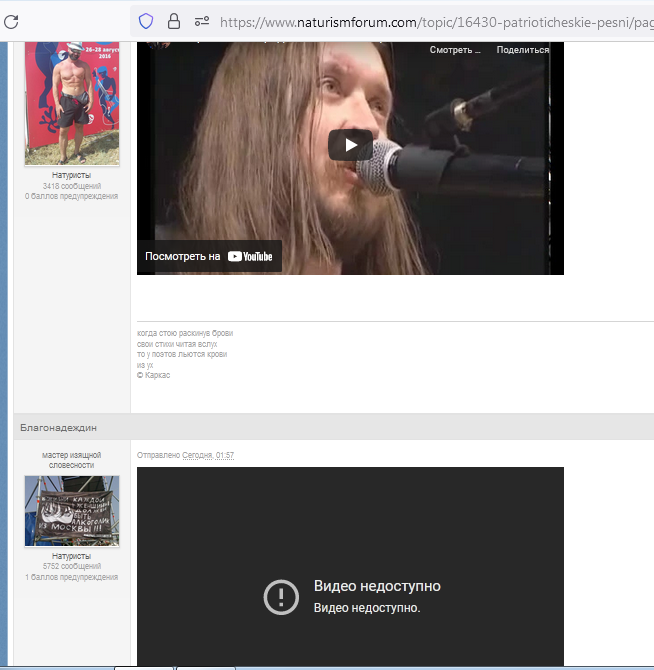Click 'Видео недоступно' heading text
The image size is (654, 670).
377,586
